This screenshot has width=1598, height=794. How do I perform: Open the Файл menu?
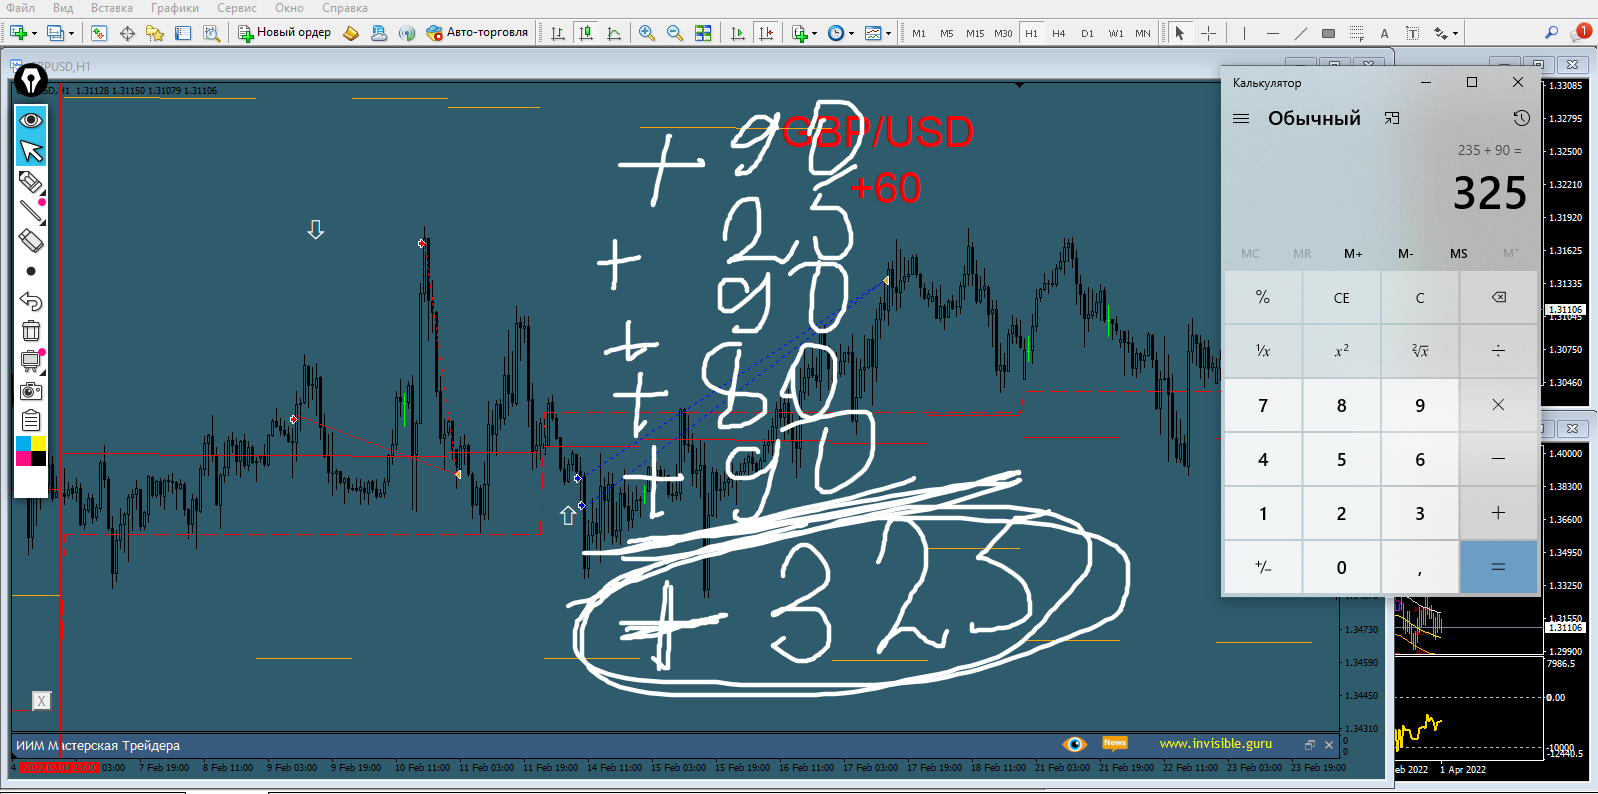pos(21,8)
